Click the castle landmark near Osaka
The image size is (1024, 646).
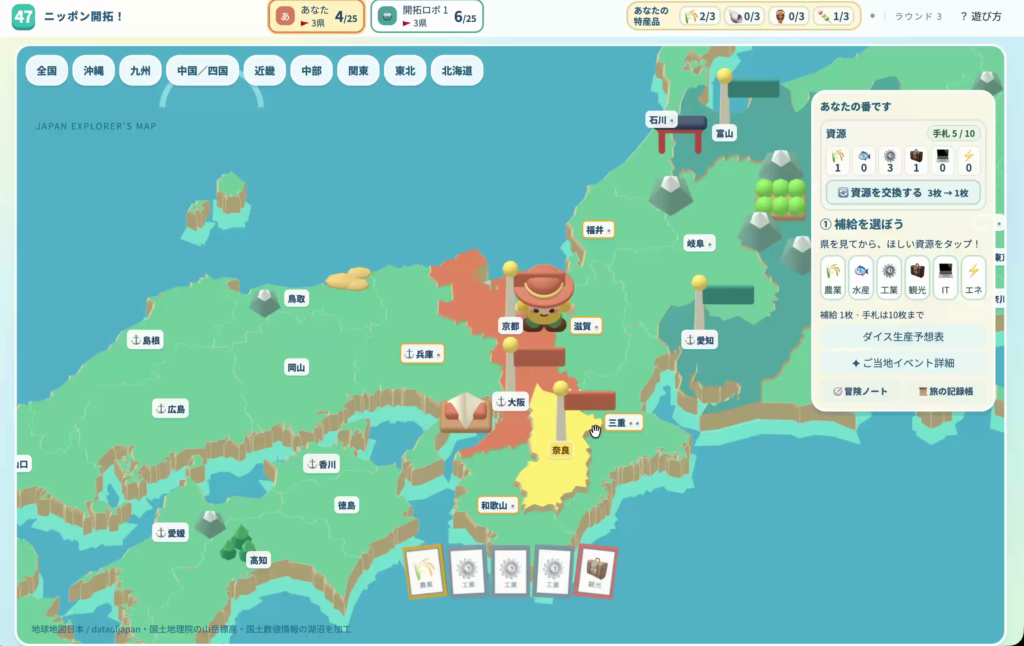pos(466,412)
